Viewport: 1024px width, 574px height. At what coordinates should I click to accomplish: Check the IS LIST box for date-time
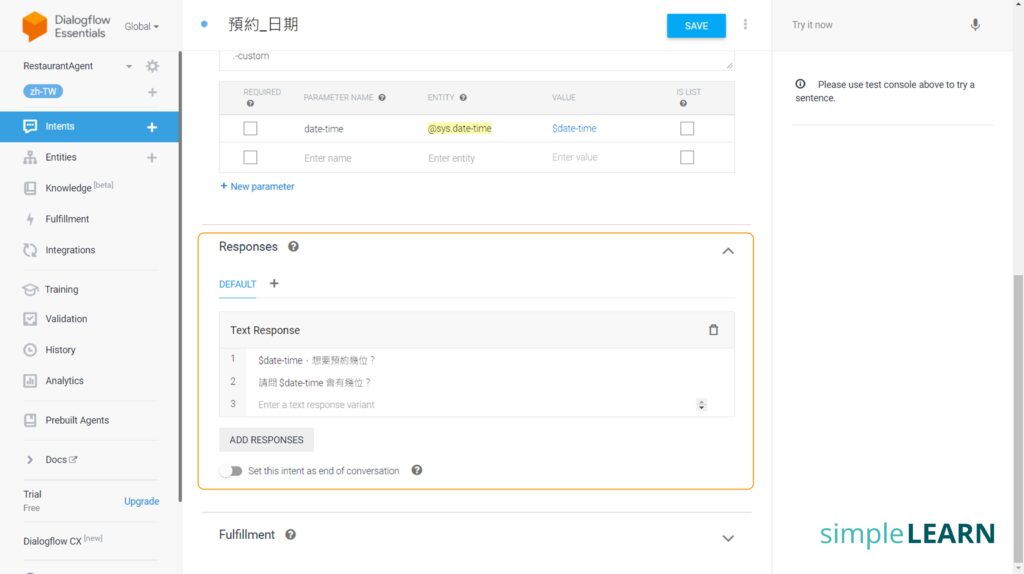coord(687,128)
